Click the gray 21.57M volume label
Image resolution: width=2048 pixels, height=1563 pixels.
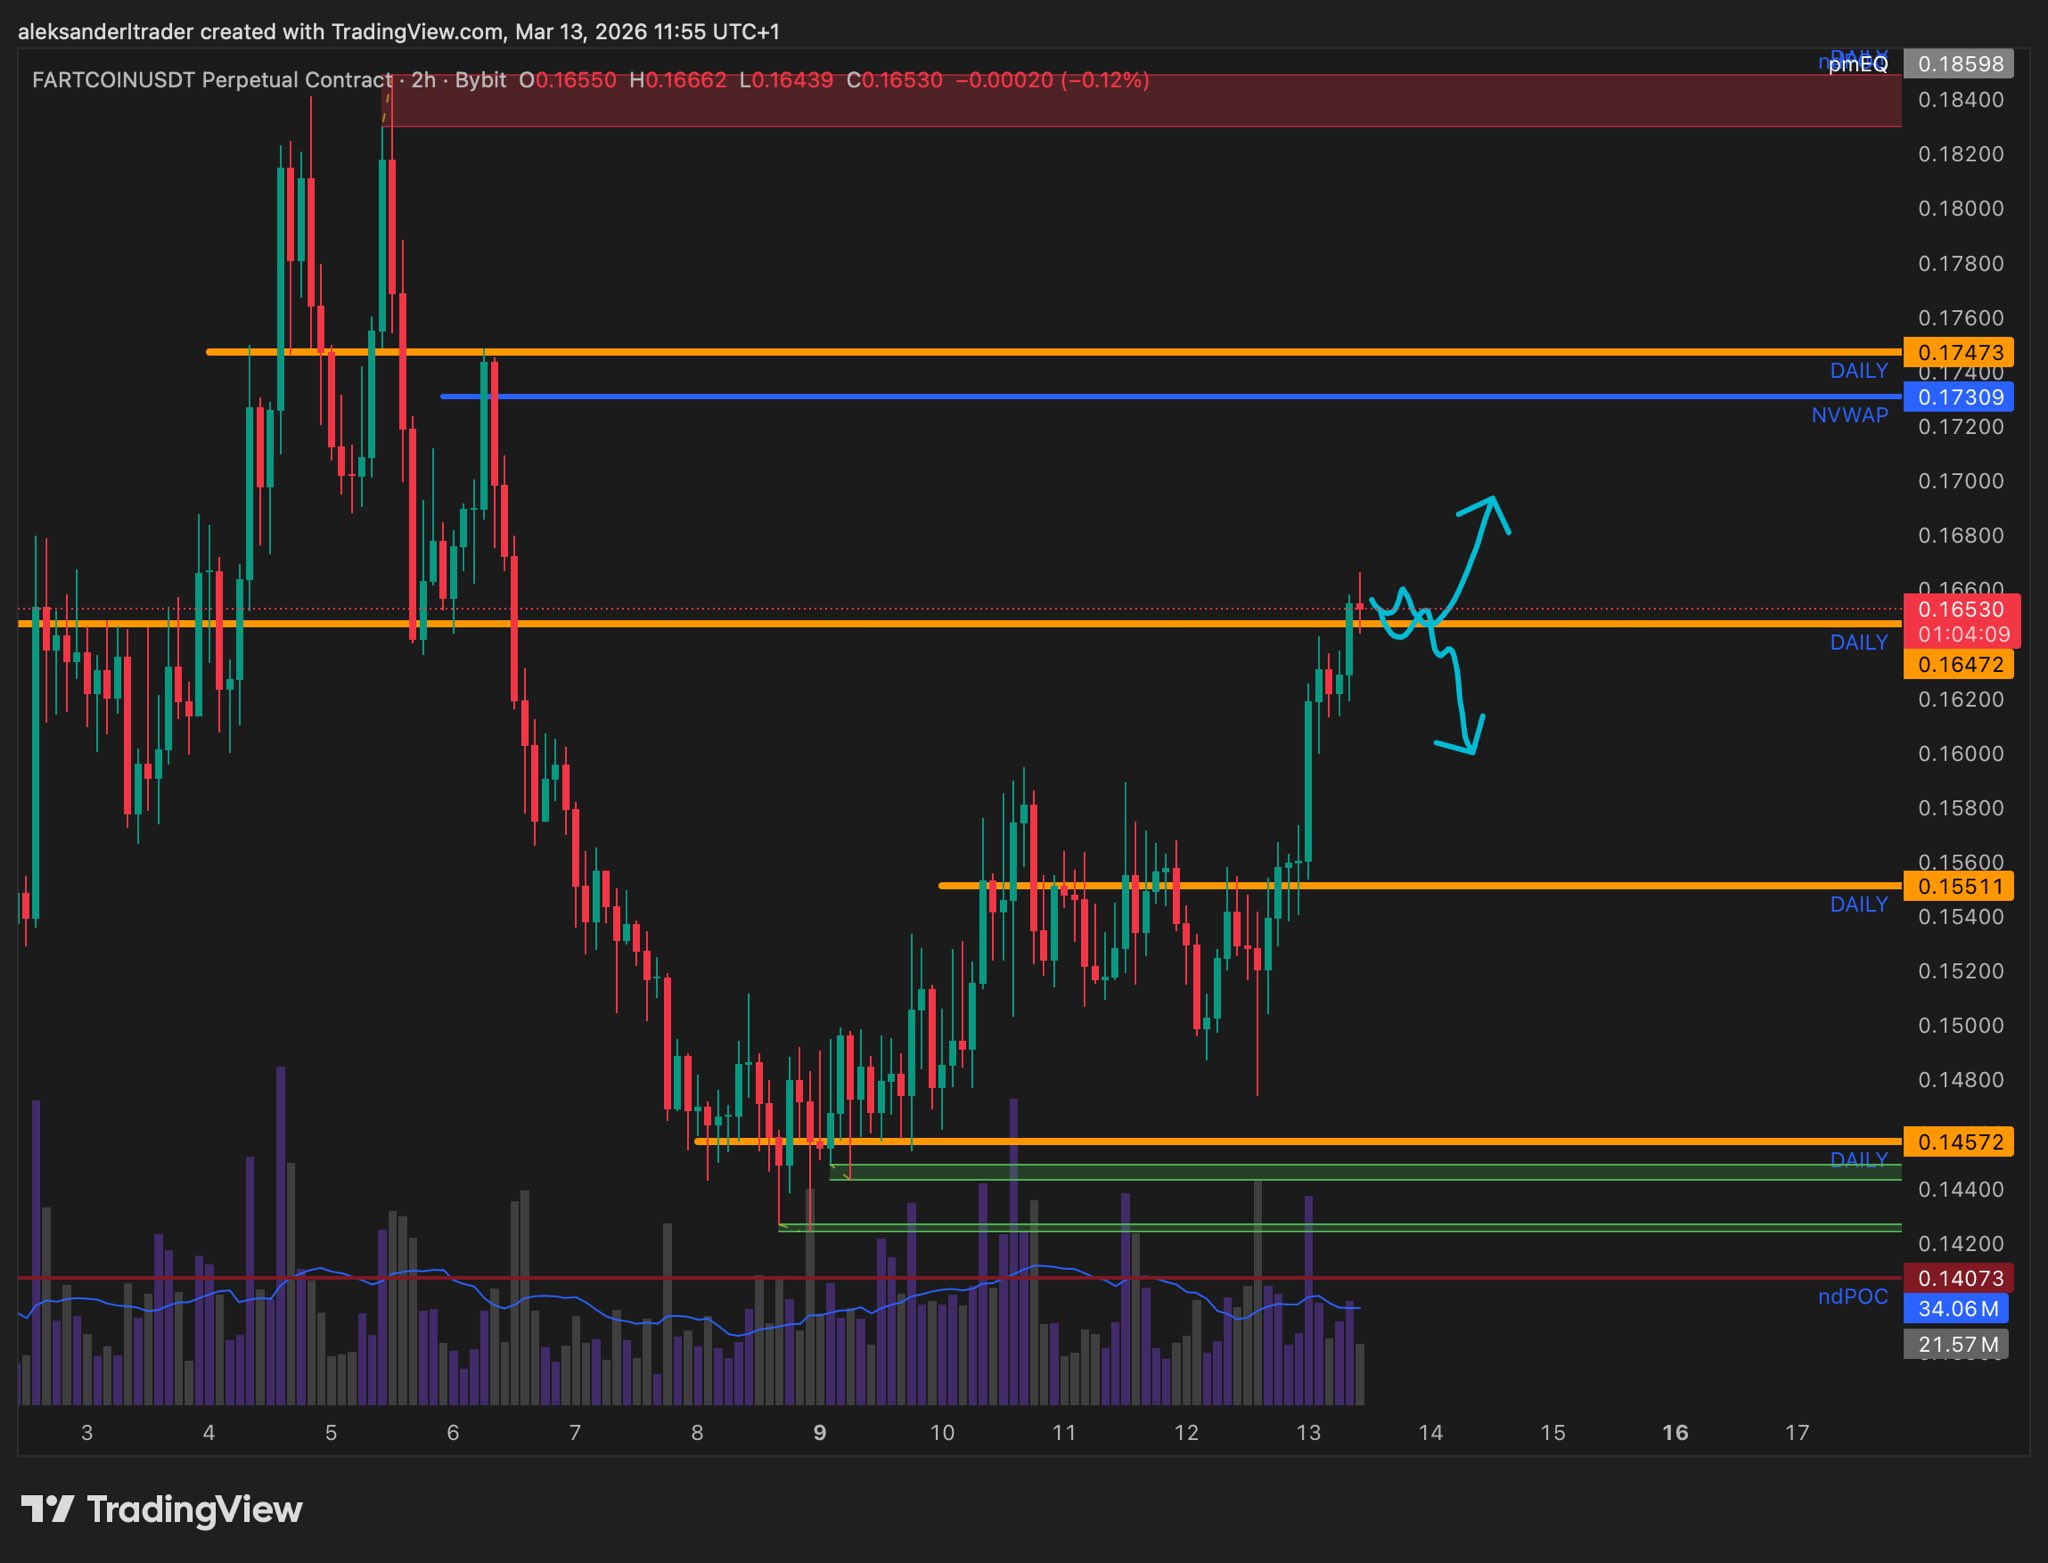pyautogui.click(x=1956, y=1344)
